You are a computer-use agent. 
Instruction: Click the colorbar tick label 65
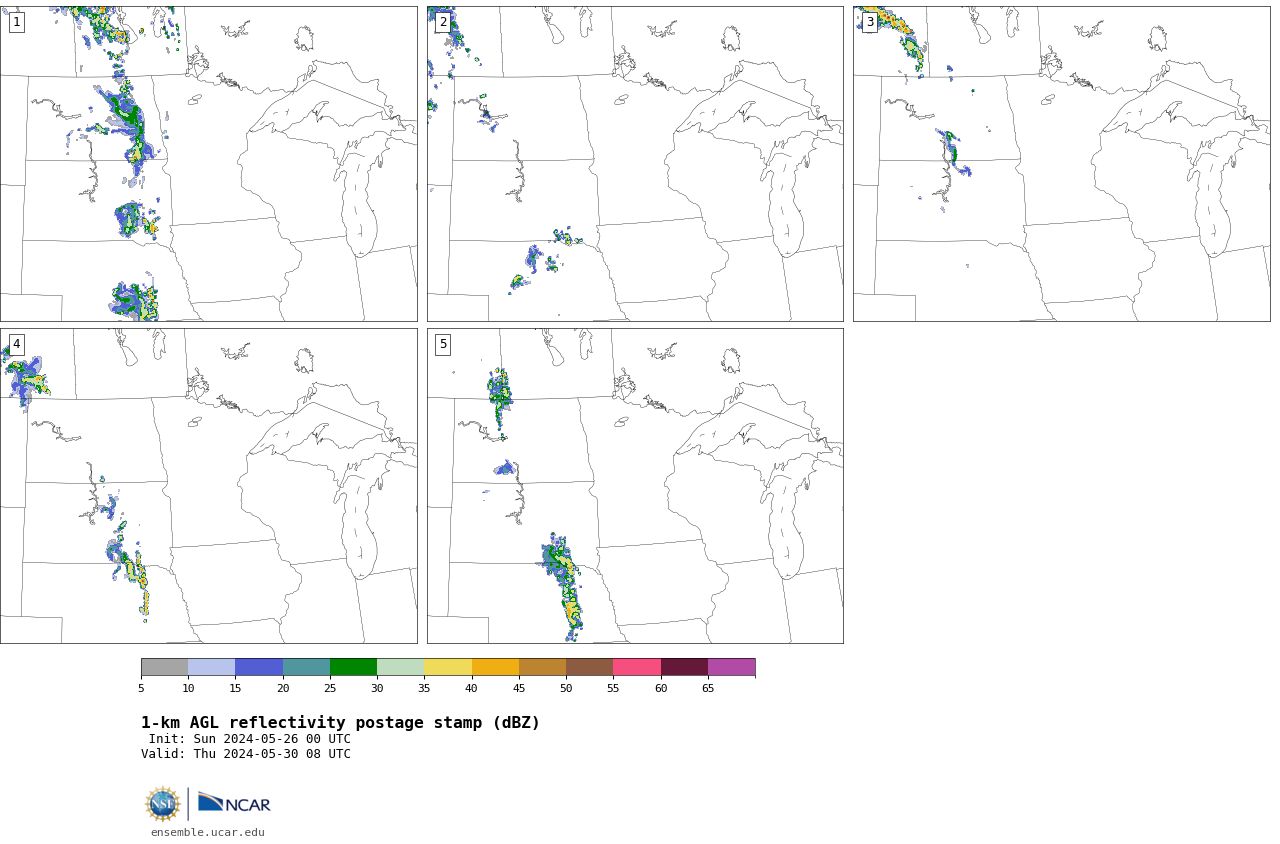(x=708, y=688)
